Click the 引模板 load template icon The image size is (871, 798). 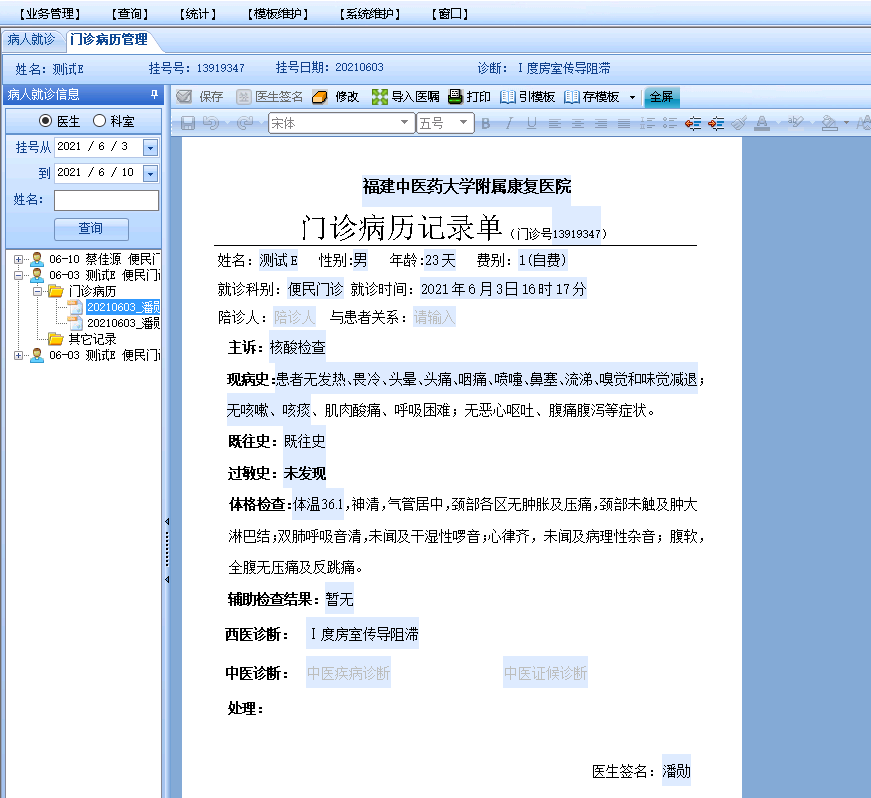point(507,97)
